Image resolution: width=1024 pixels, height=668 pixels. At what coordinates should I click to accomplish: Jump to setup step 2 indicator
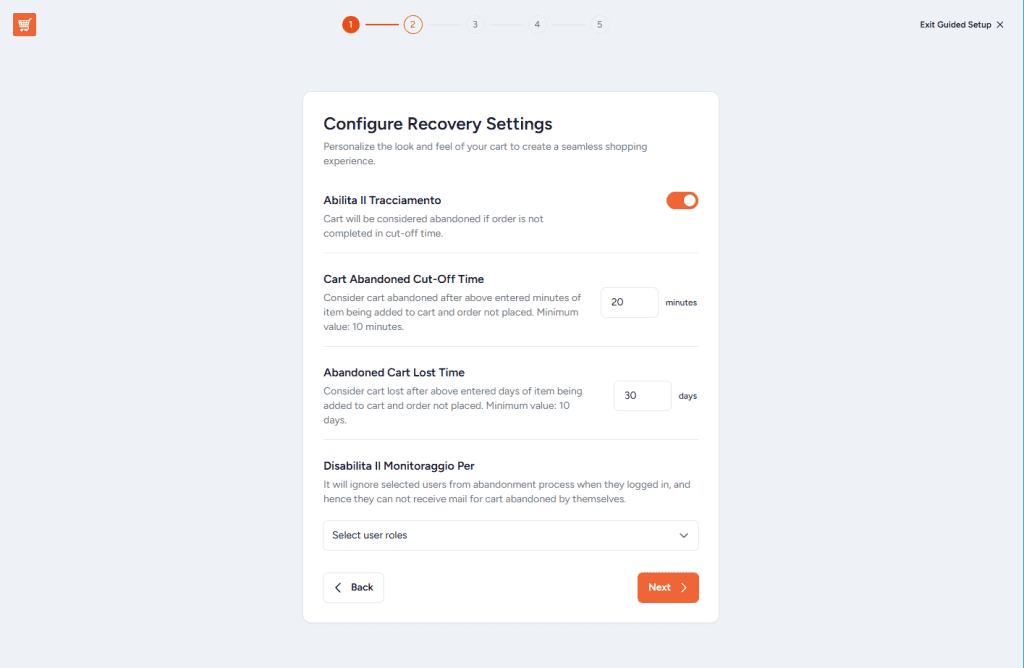pyautogui.click(x=413, y=25)
